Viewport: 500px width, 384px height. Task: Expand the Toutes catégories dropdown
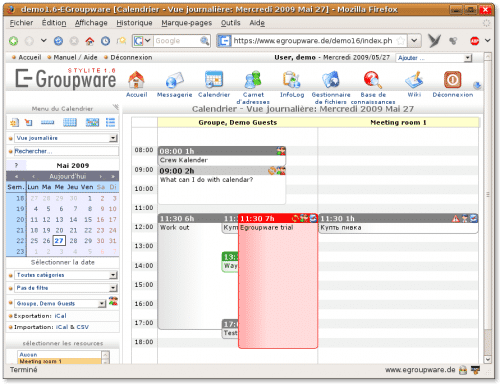click(114, 275)
